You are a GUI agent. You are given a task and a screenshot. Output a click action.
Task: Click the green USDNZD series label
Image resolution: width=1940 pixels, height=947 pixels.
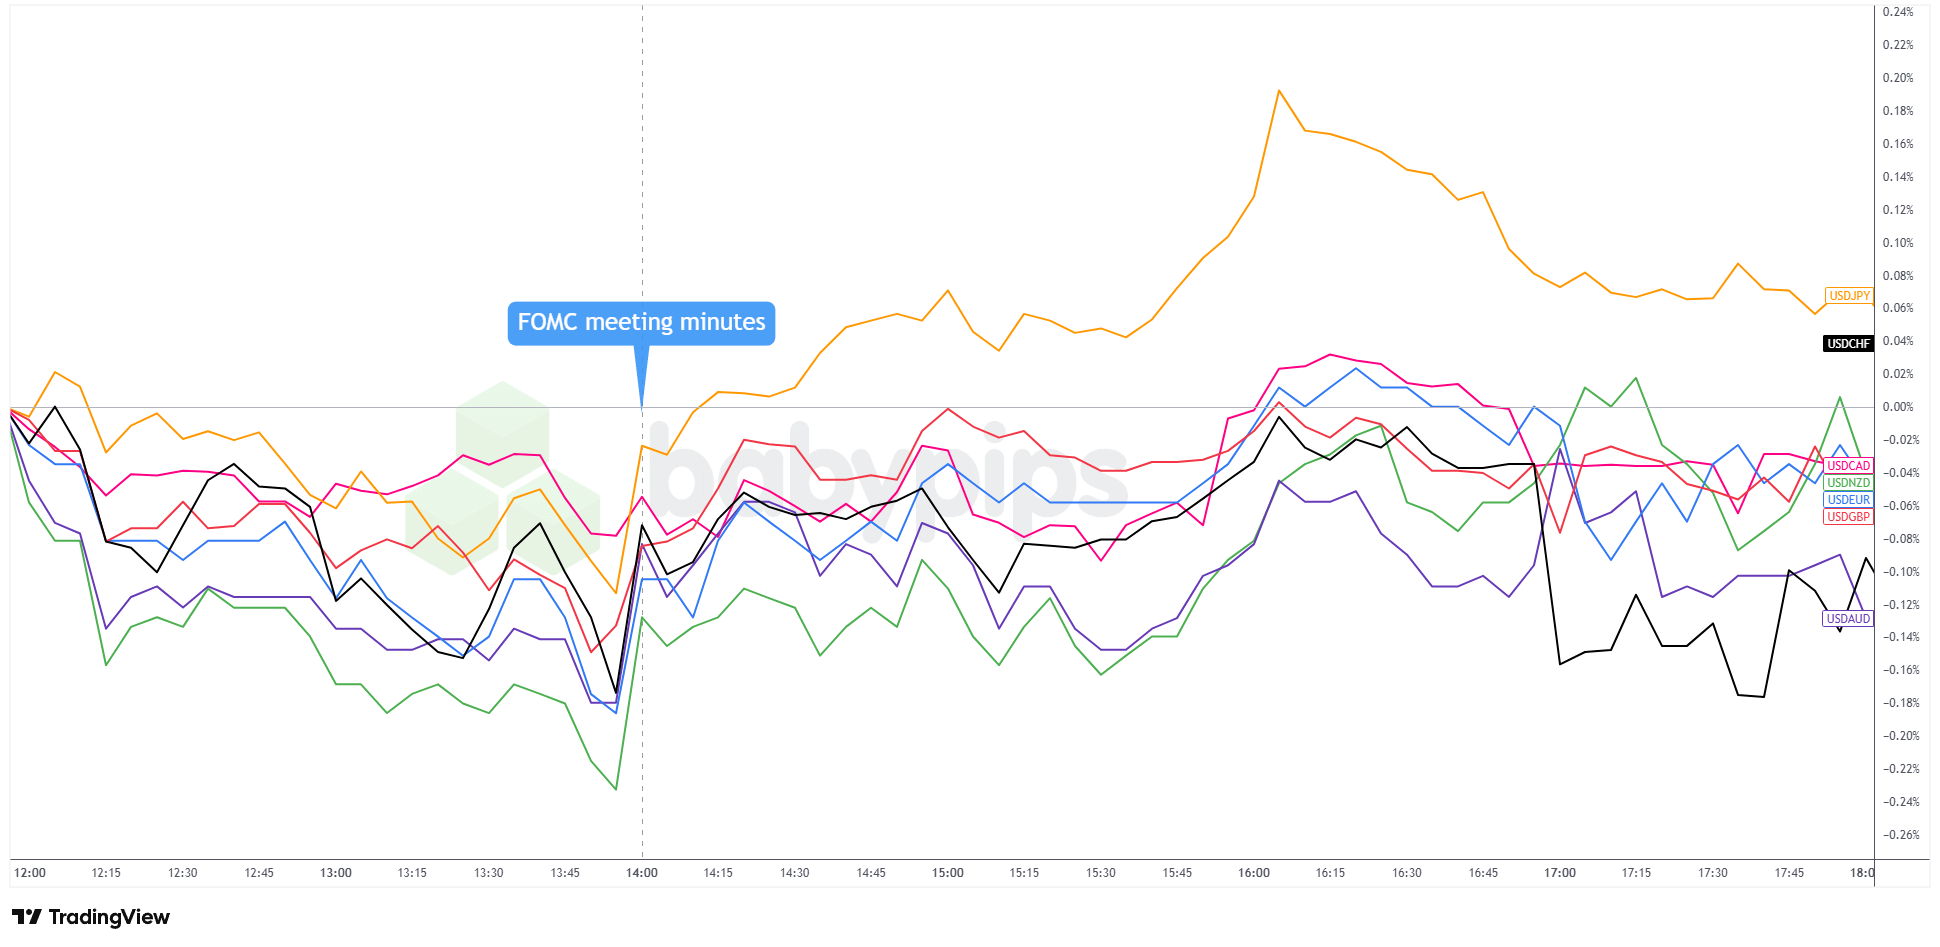click(1848, 483)
